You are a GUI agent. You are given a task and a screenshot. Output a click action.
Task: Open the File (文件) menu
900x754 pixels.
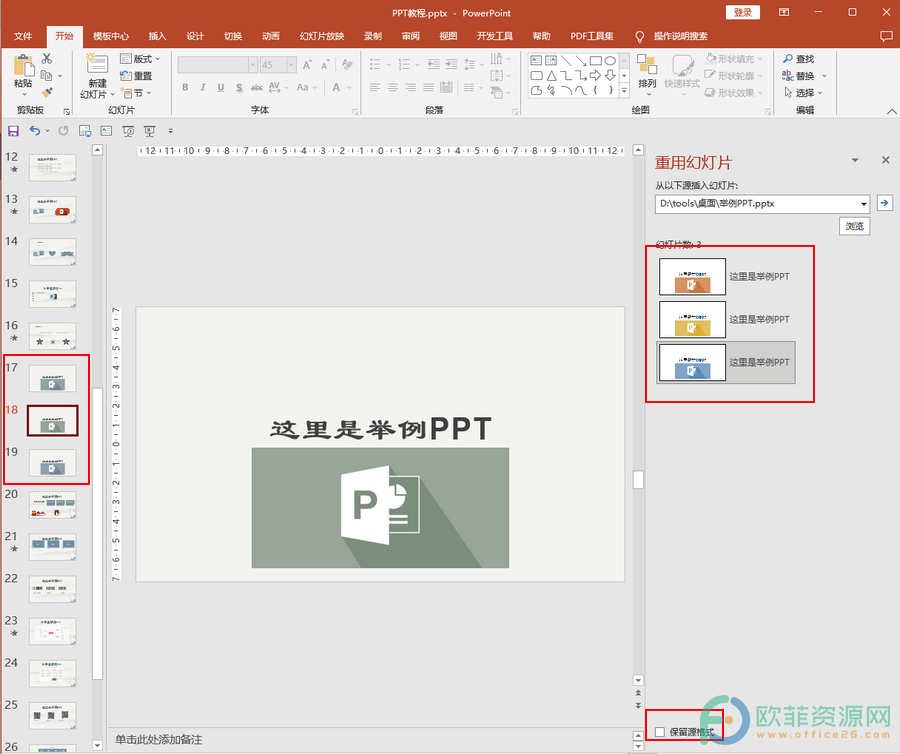click(x=23, y=36)
